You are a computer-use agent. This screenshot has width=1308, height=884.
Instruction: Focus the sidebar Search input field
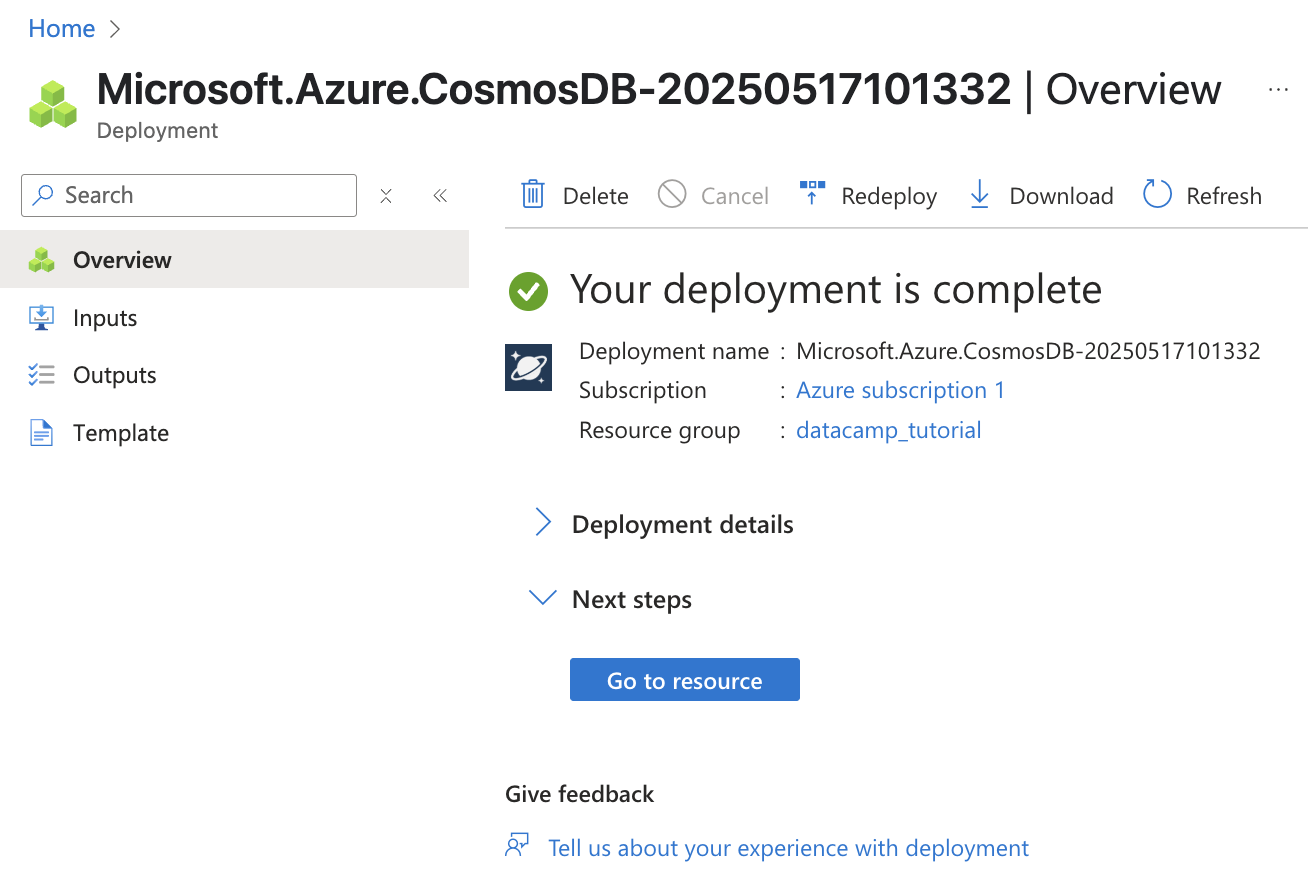pyautogui.click(x=189, y=195)
